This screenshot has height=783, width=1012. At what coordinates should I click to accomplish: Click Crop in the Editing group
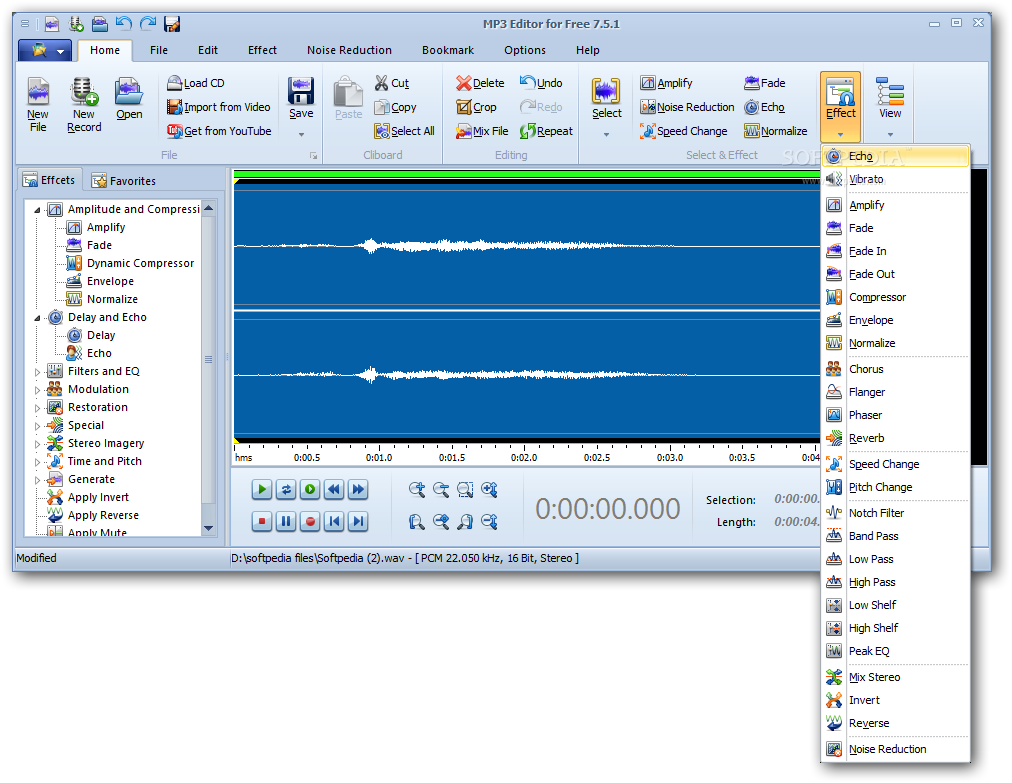(476, 107)
